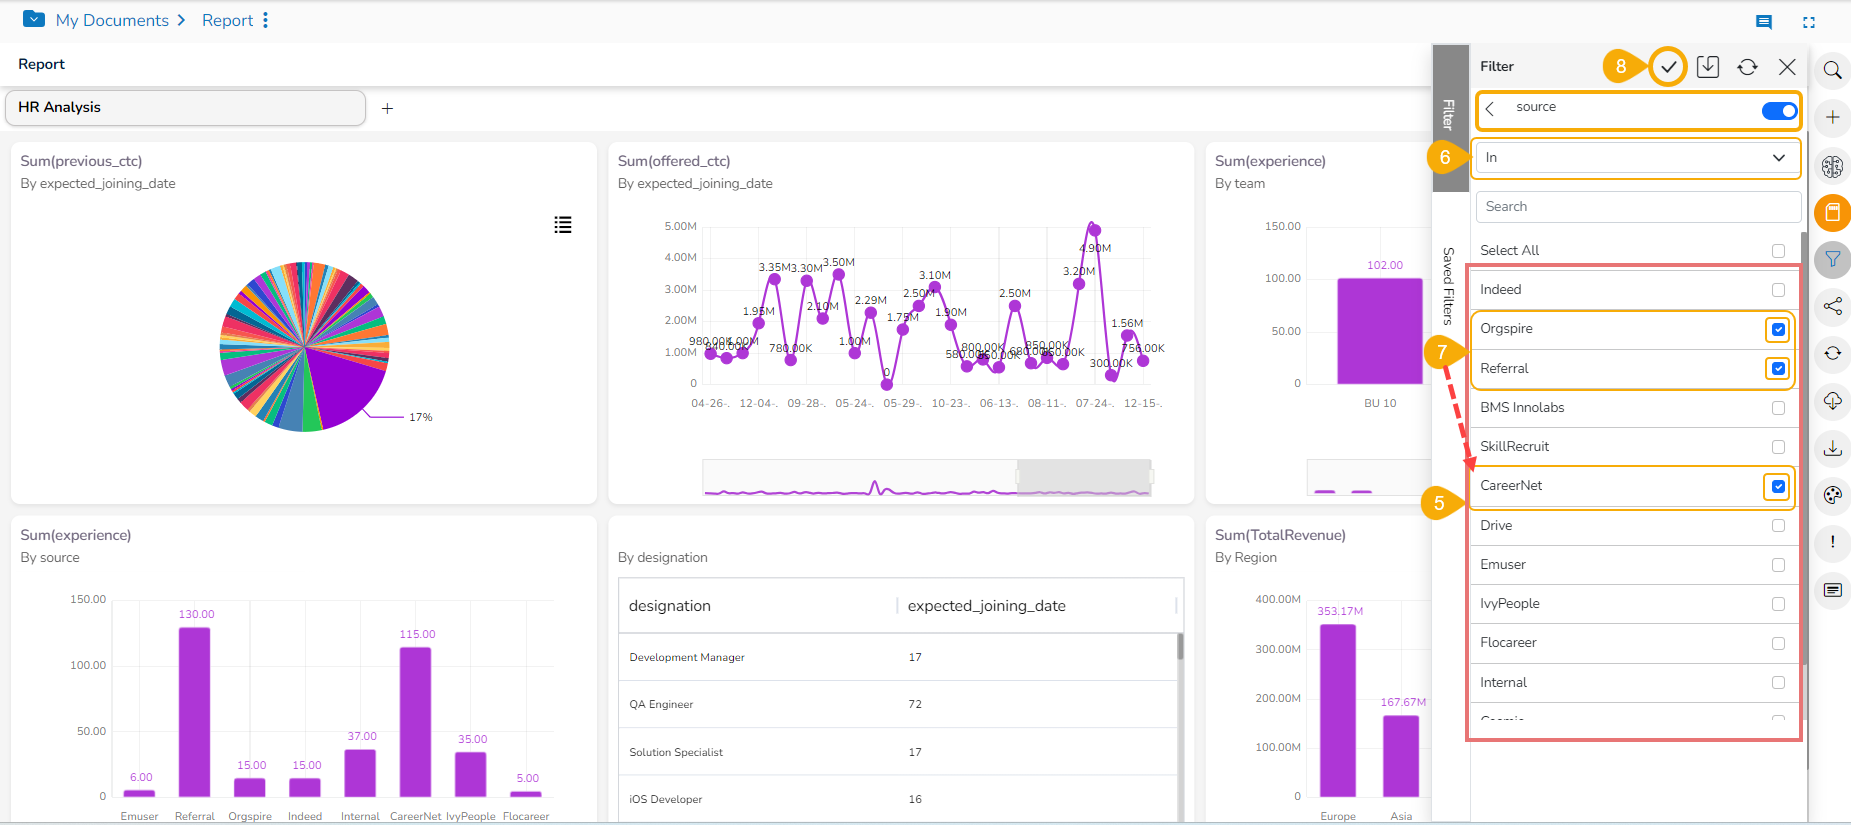
Task: Check the Select All checkbox
Action: [1778, 251]
